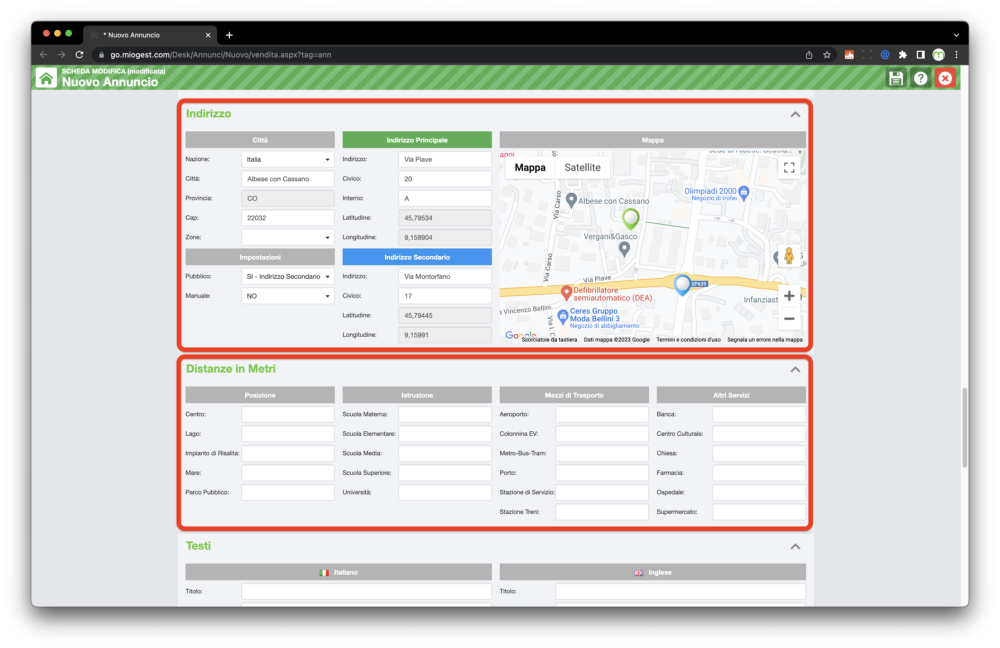
Task: Click the Banca distance field
Action: pos(759,415)
